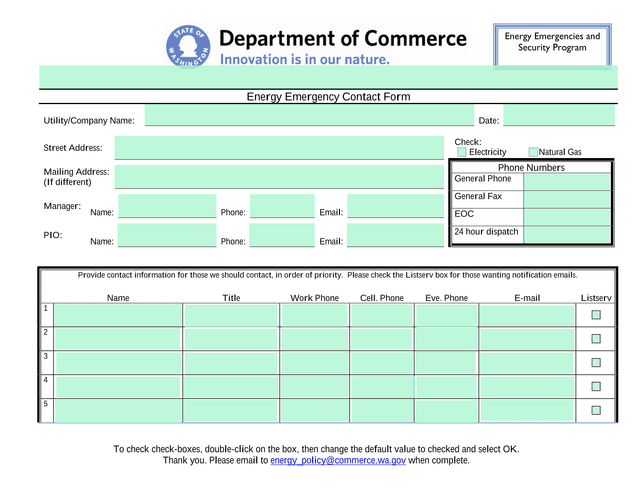
Task: Check the Electricity checkbox
Action: pos(462,152)
